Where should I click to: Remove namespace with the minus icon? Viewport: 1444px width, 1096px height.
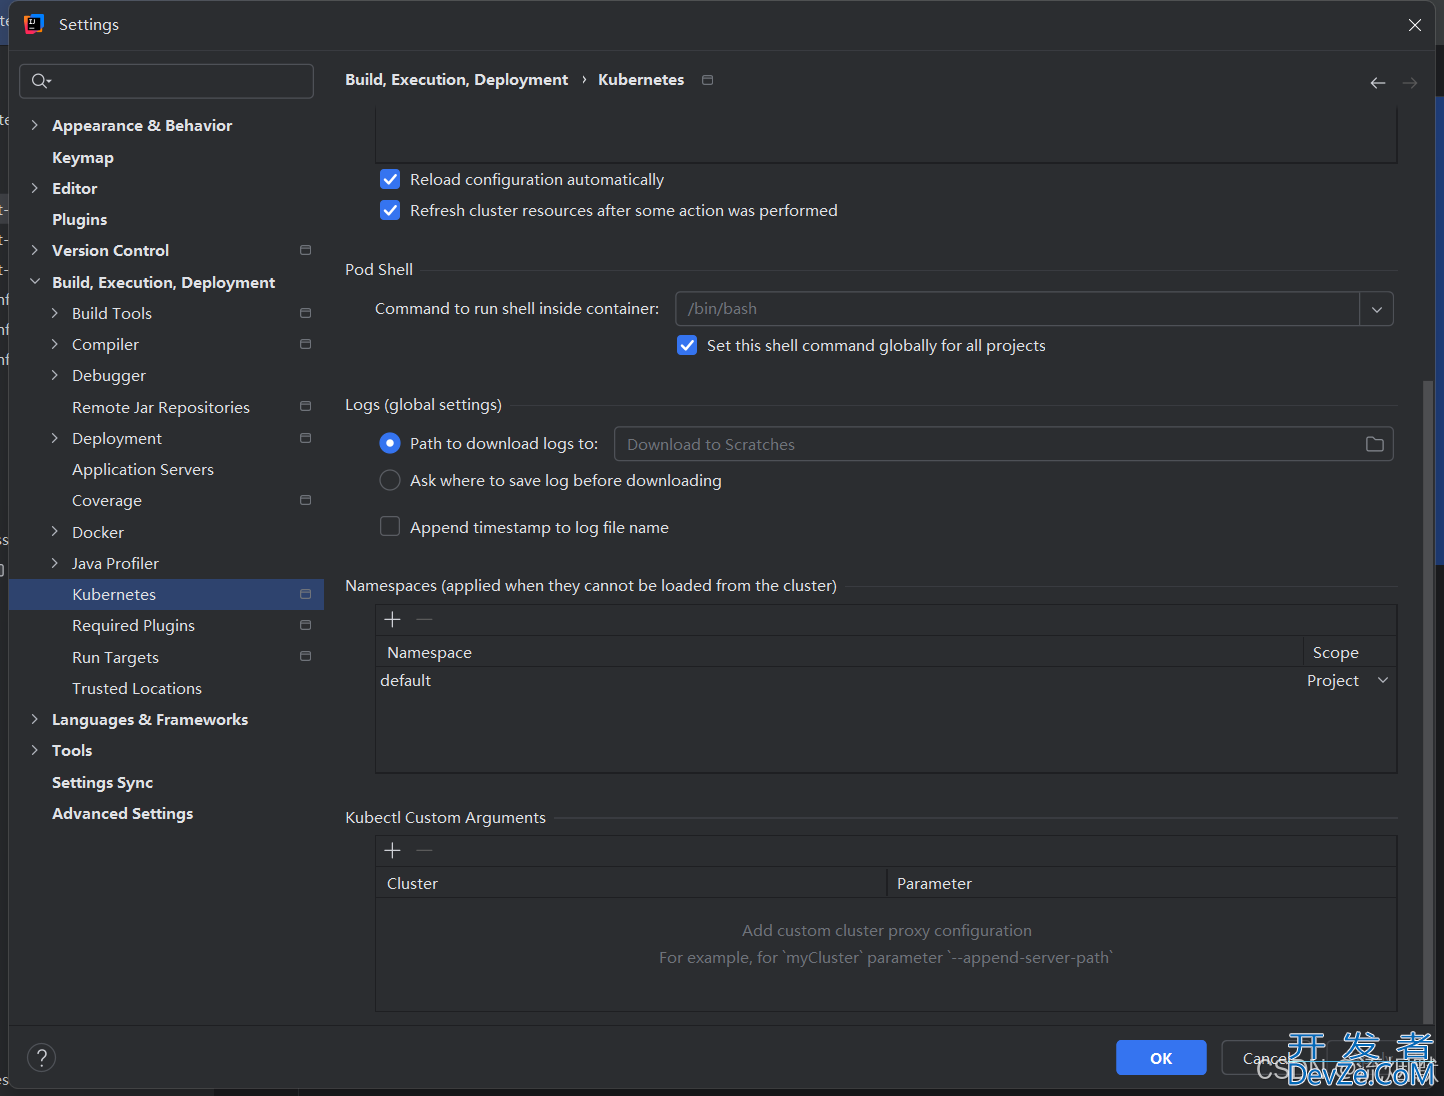pyautogui.click(x=424, y=620)
